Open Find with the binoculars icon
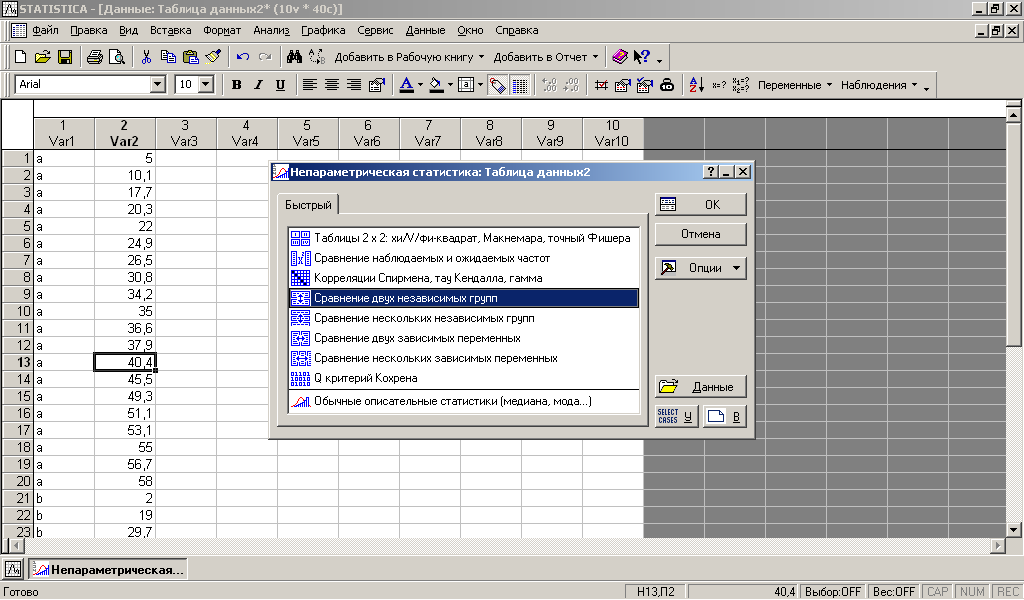1024x600 pixels. pos(294,57)
